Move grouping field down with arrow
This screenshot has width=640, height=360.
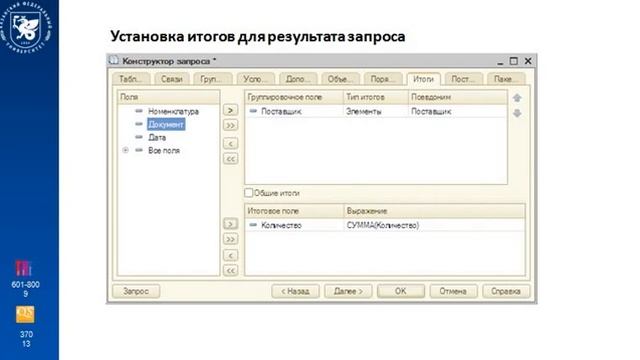click(x=517, y=113)
